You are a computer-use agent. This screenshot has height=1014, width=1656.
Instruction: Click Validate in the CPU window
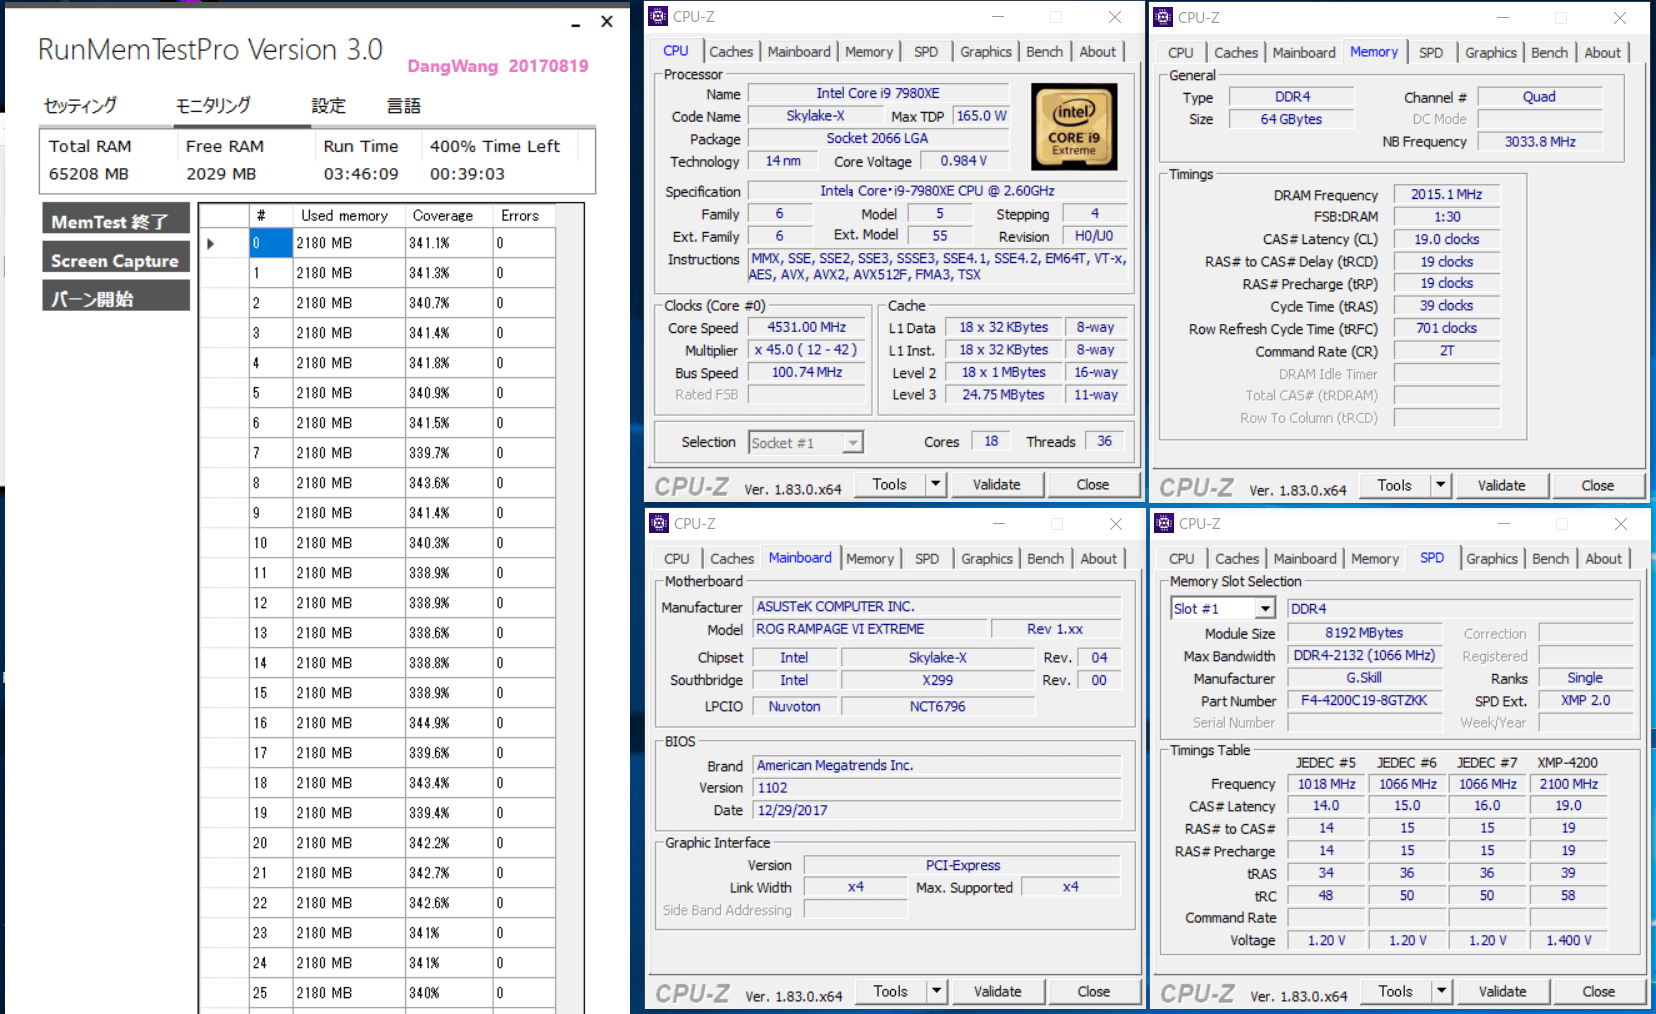coord(997,484)
